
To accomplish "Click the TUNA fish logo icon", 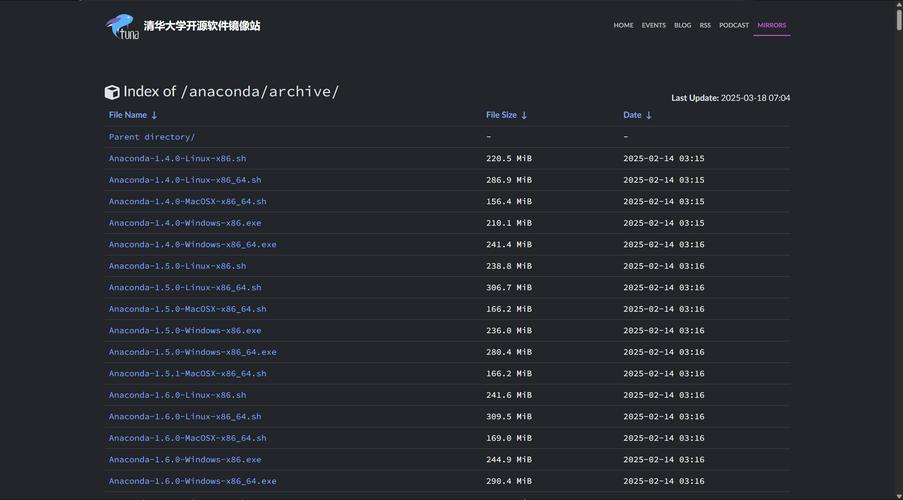I will [x=121, y=27].
